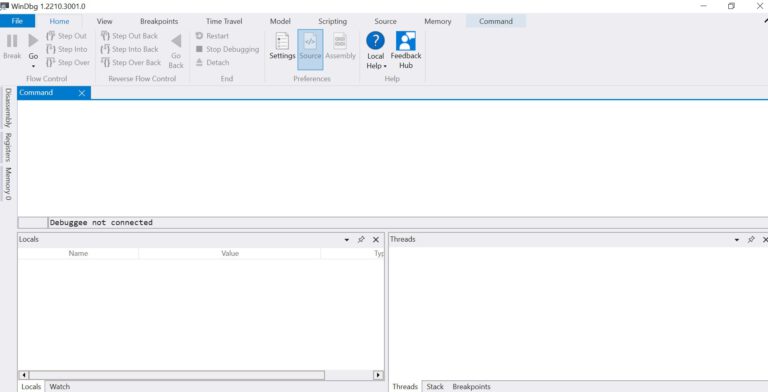The image size is (768, 392).
Task: Open the Threads panel options dropdown
Action: [x=737, y=240]
